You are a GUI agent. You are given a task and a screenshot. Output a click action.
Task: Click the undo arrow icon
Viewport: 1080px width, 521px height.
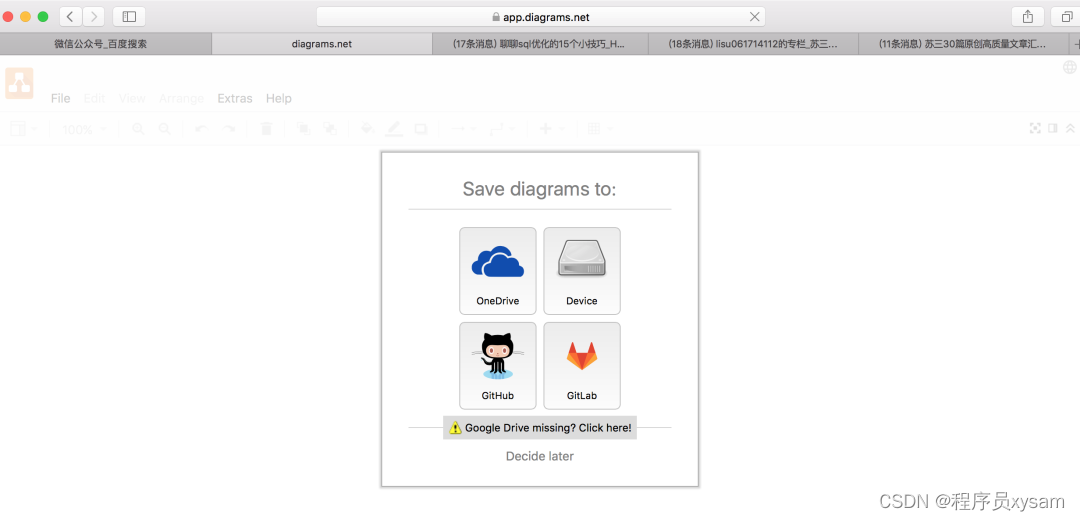tap(201, 129)
